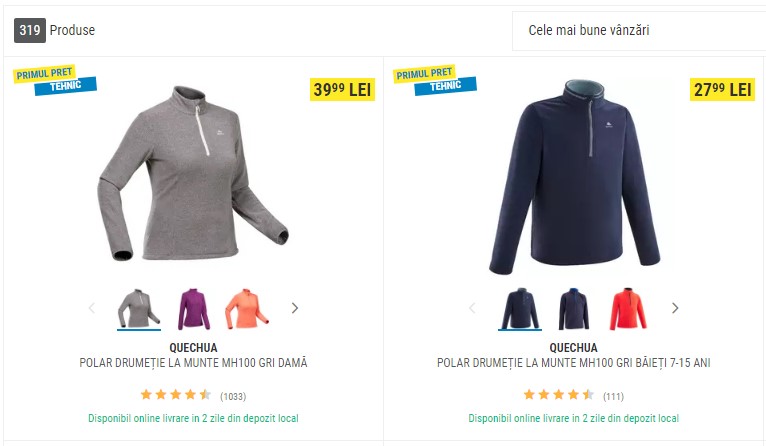Viewport: 766px width, 446px height.
Task: Select the dark navy boys' fleece thumbnail
Action: pos(520,309)
